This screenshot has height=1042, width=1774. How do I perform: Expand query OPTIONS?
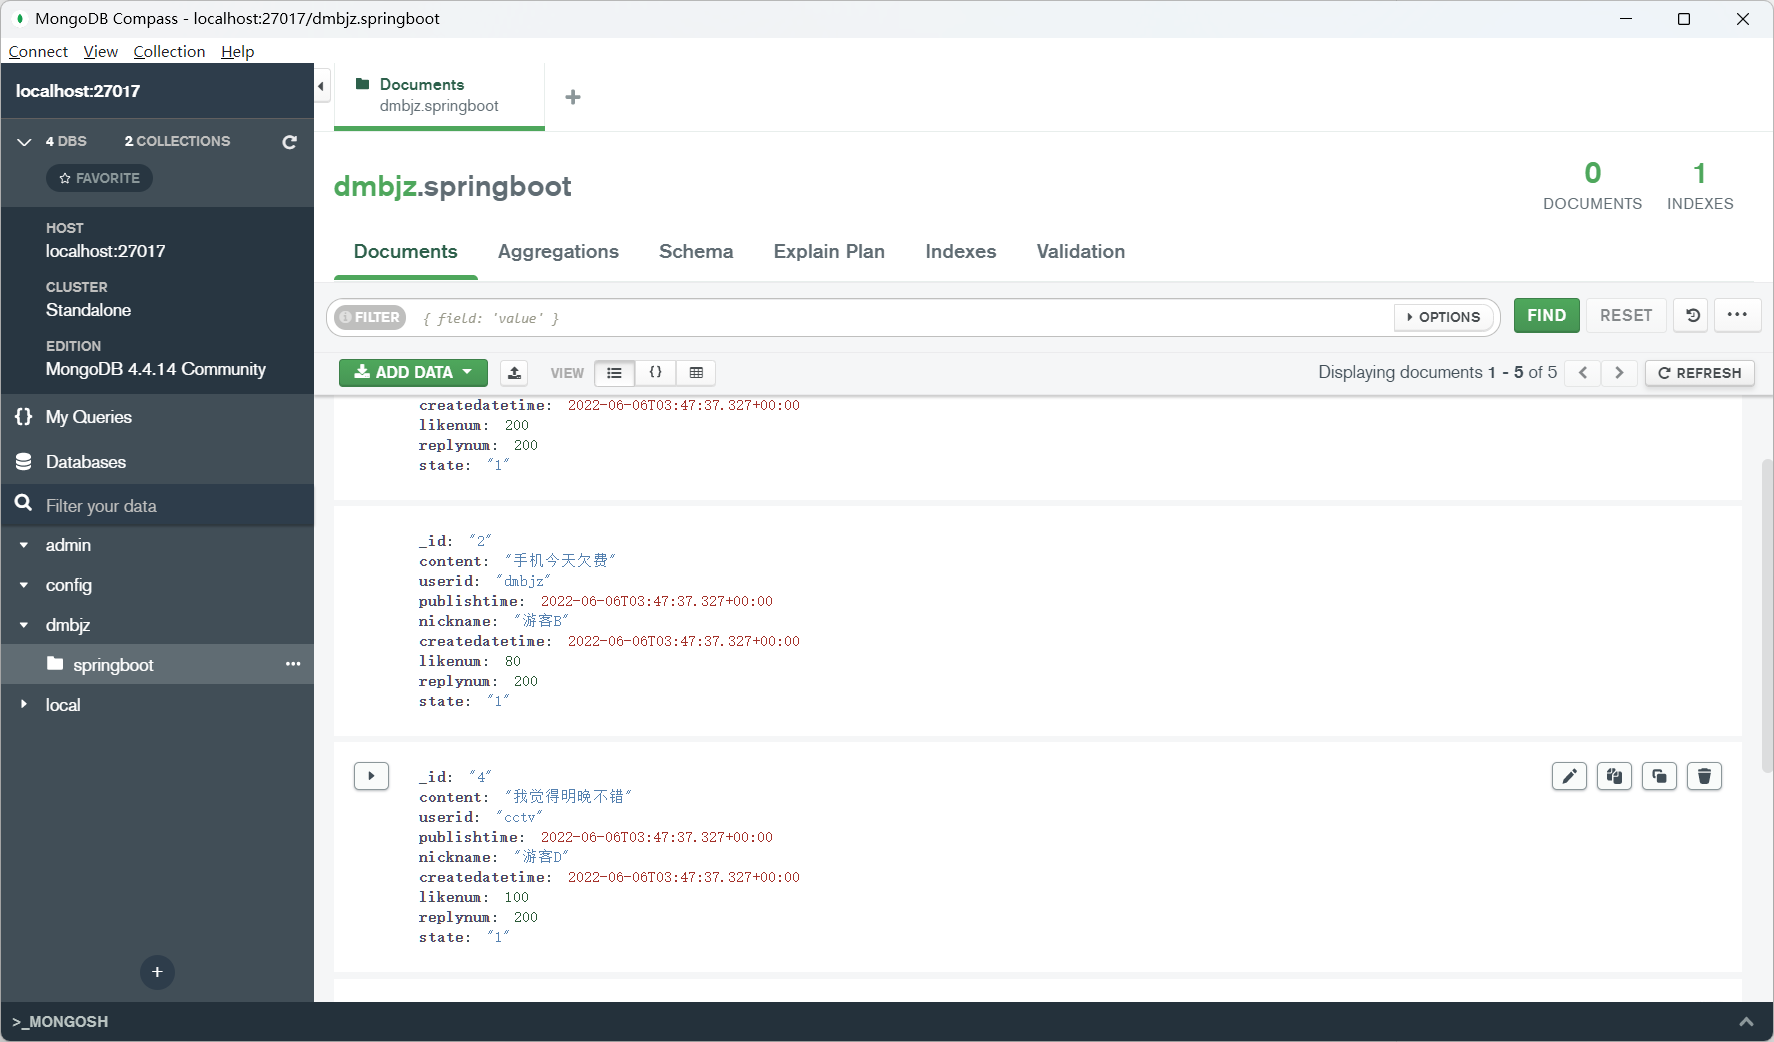[1443, 317]
